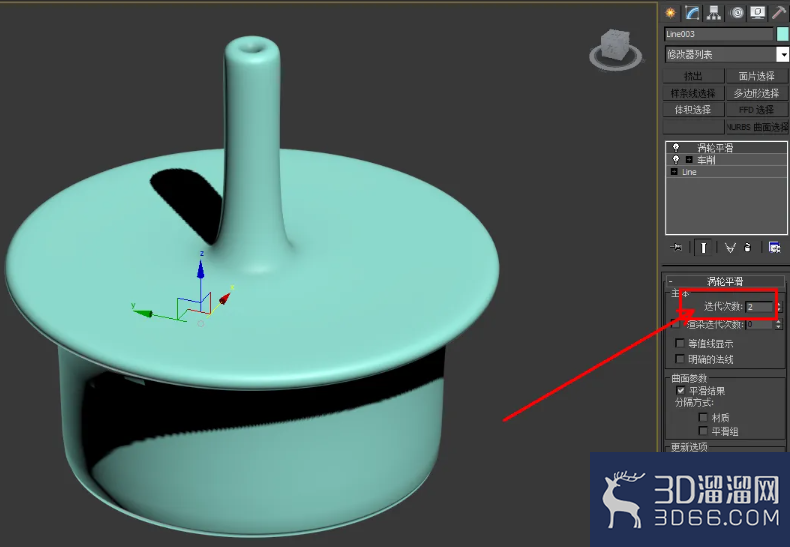
Task: Click Make Unique icon below stack
Action: pos(730,247)
